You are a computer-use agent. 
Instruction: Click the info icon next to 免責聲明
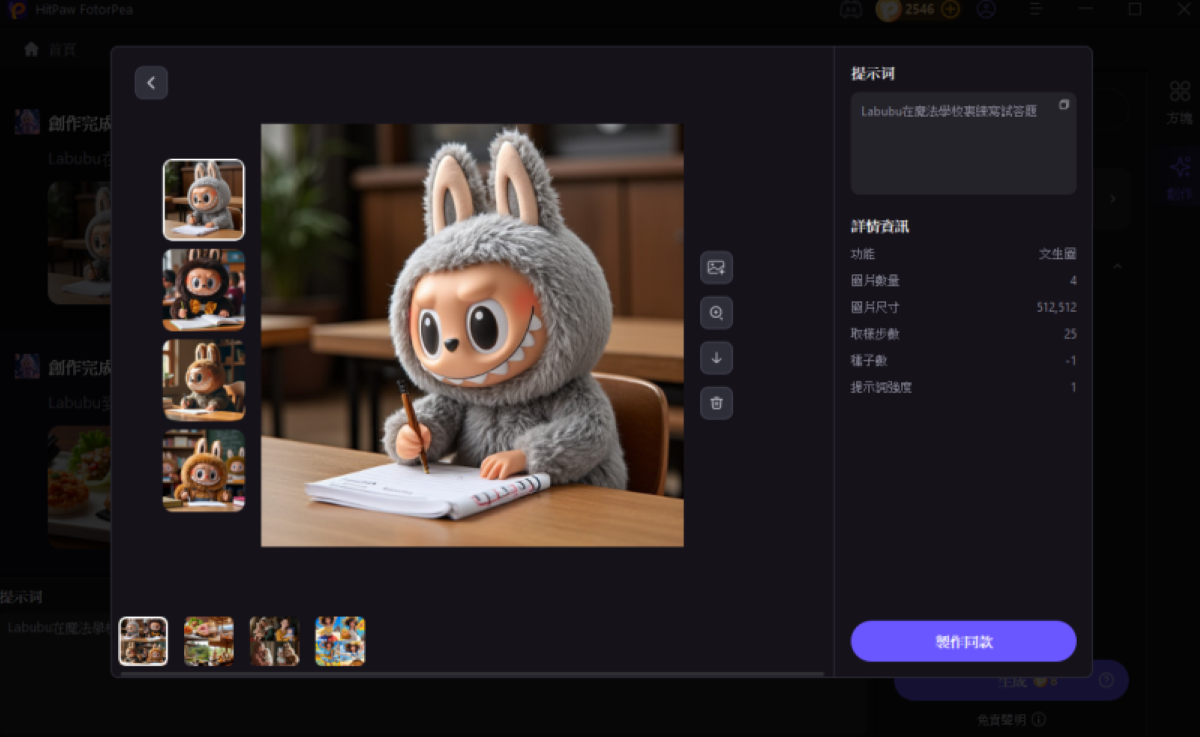click(x=1038, y=719)
